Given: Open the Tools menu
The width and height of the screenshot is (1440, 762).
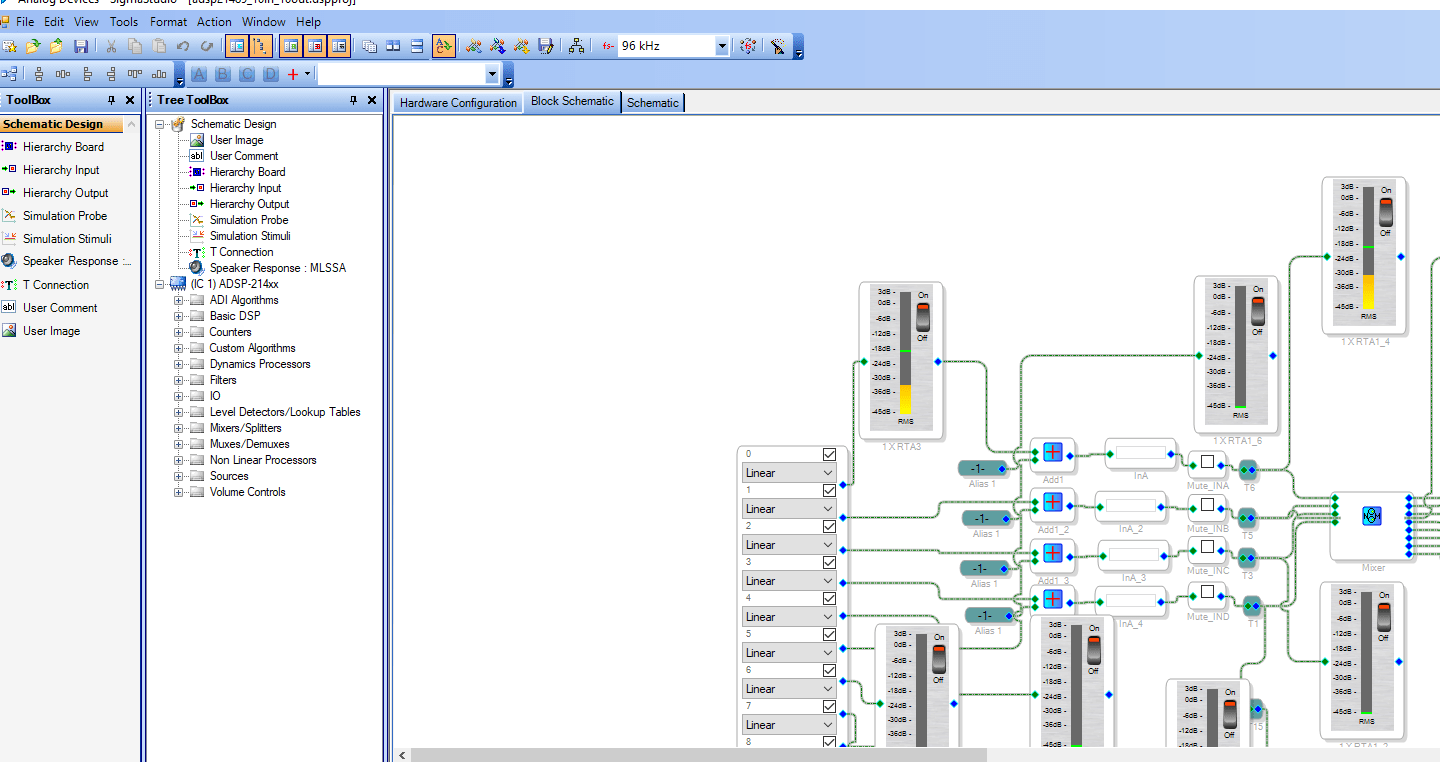Looking at the screenshot, I should click(x=124, y=21).
